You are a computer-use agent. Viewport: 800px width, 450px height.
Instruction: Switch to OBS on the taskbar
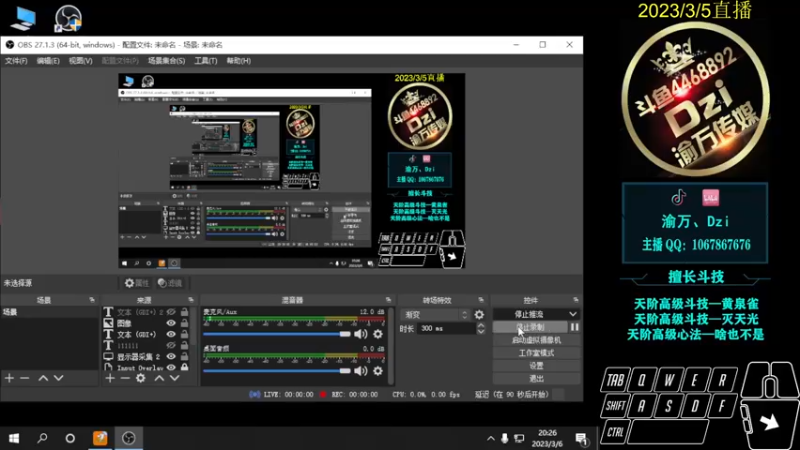click(129, 438)
